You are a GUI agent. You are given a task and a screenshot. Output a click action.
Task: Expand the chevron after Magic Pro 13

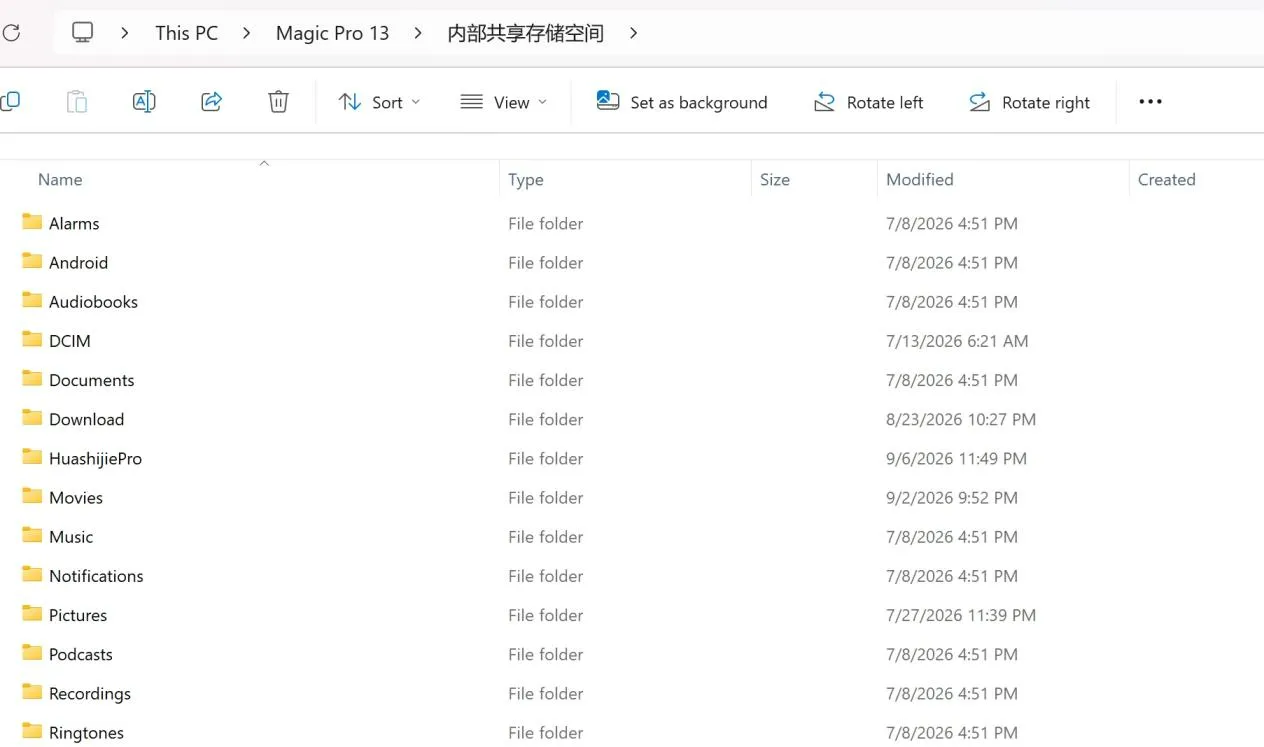pyautogui.click(x=418, y=33)
